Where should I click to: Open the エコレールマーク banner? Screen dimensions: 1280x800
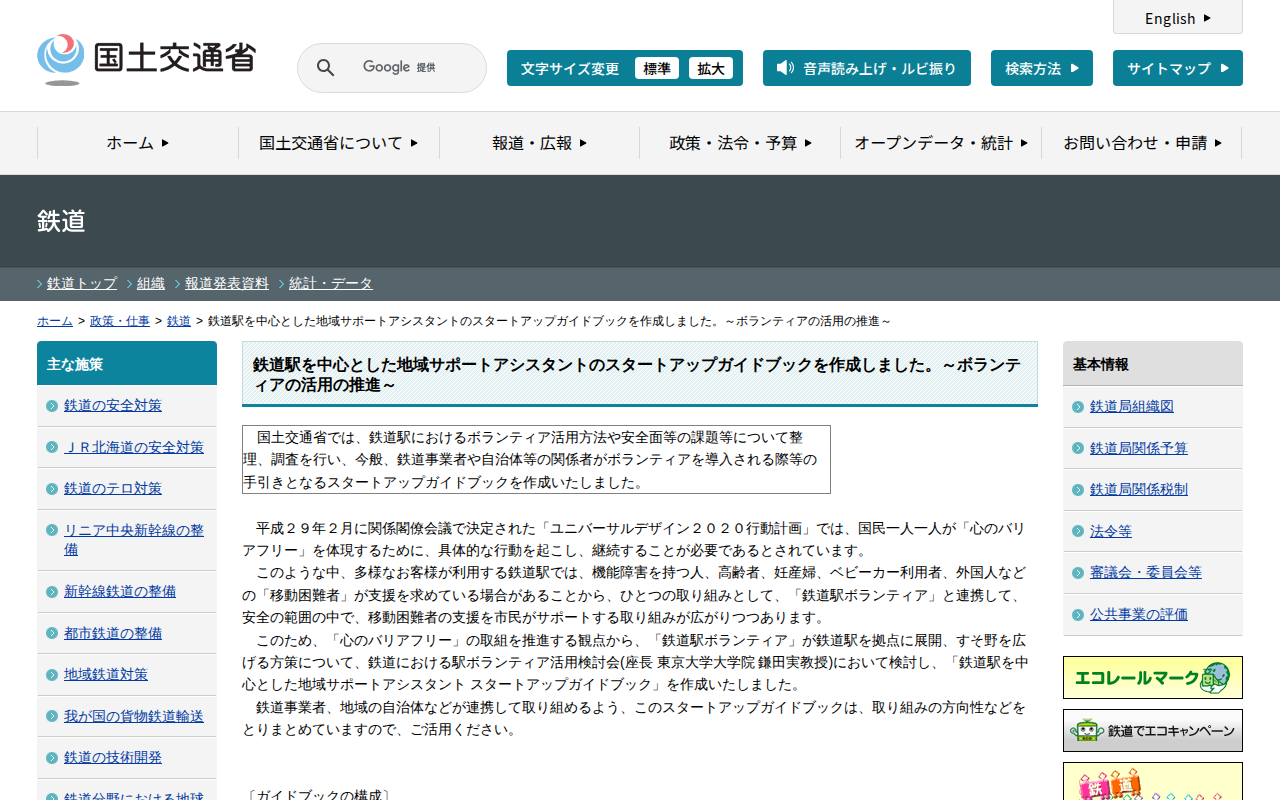1152,677
